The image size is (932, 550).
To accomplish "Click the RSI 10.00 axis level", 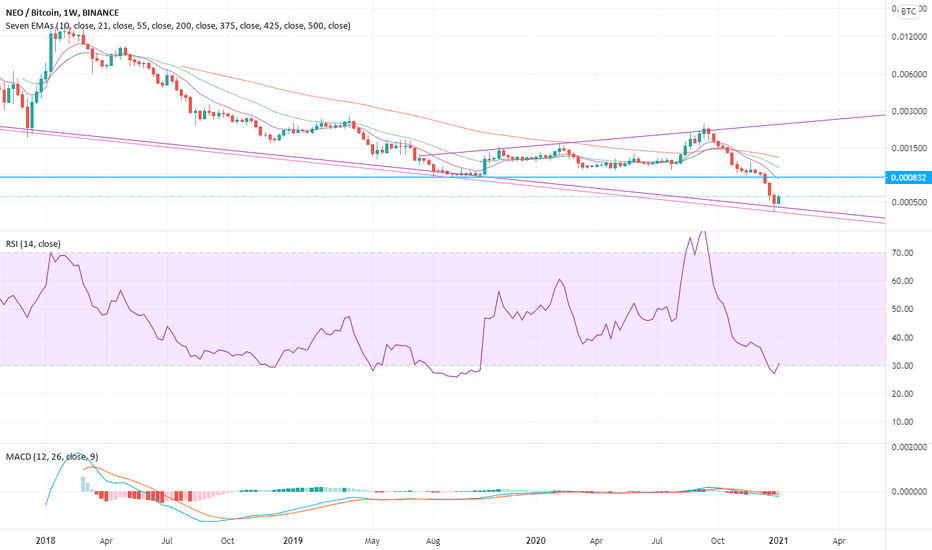I will (x=902, y=422).
